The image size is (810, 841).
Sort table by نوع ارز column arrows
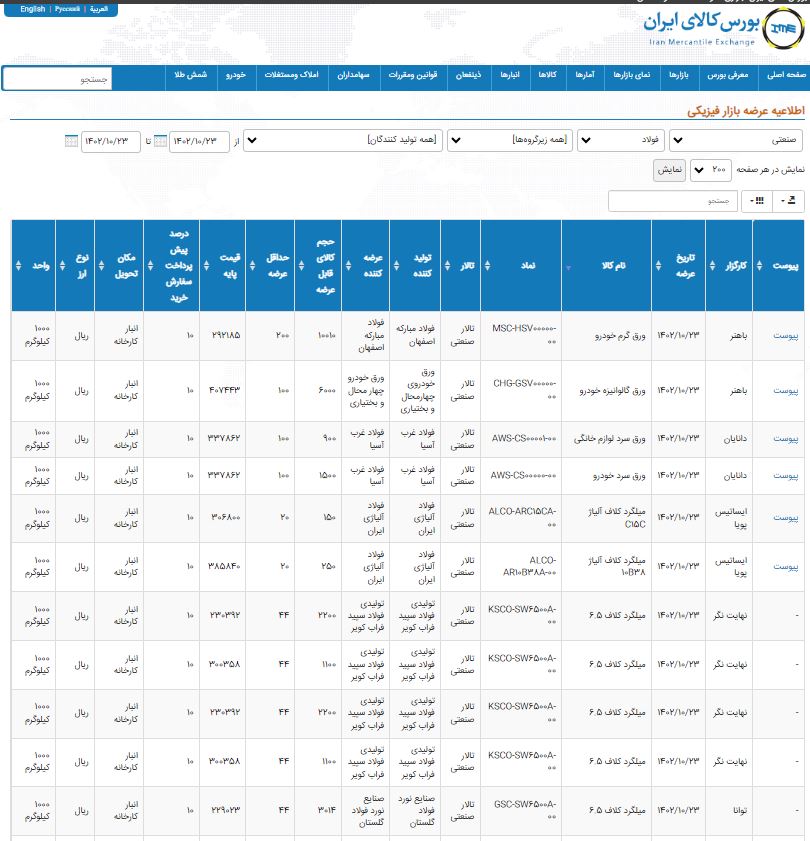pos(62,265)
